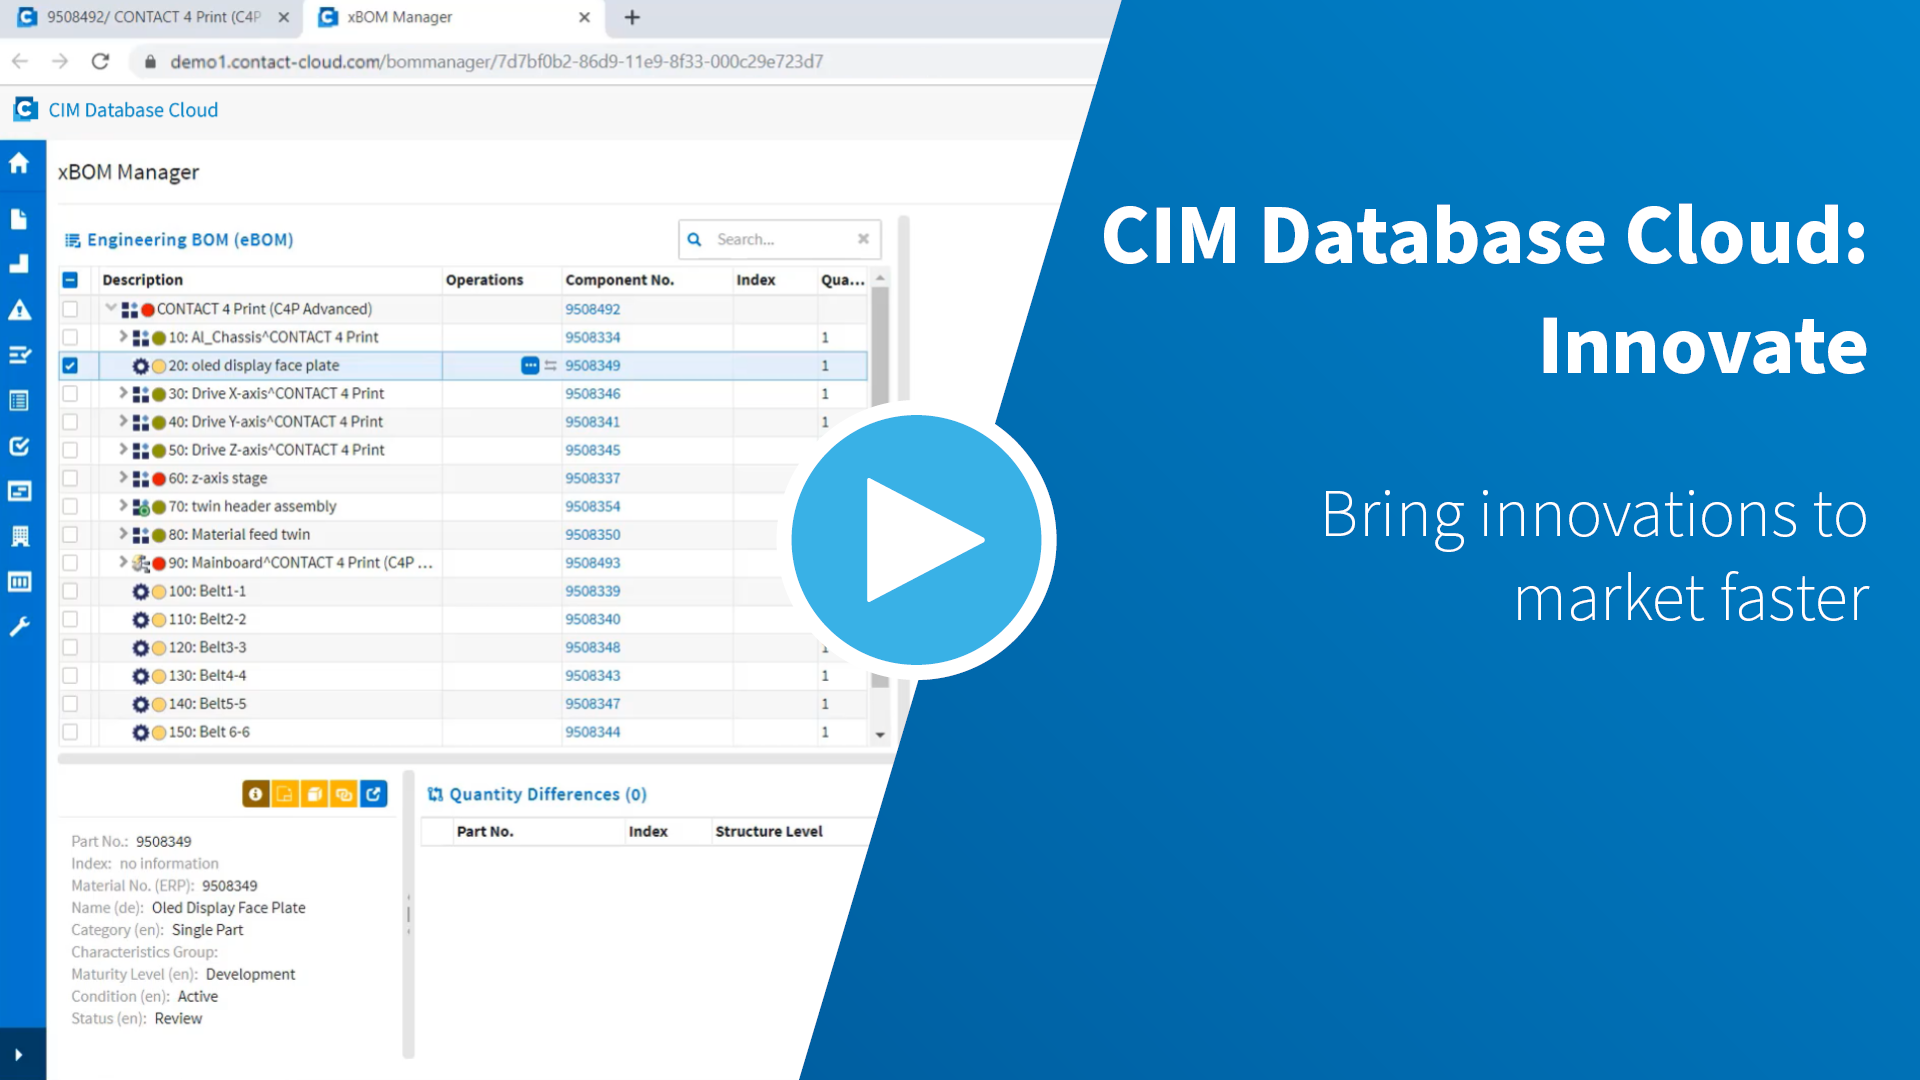This screenshot has width=1920, height=1080.
Task: Open component link 9508349
Action: pyautogui.click(x=592, y=366)
